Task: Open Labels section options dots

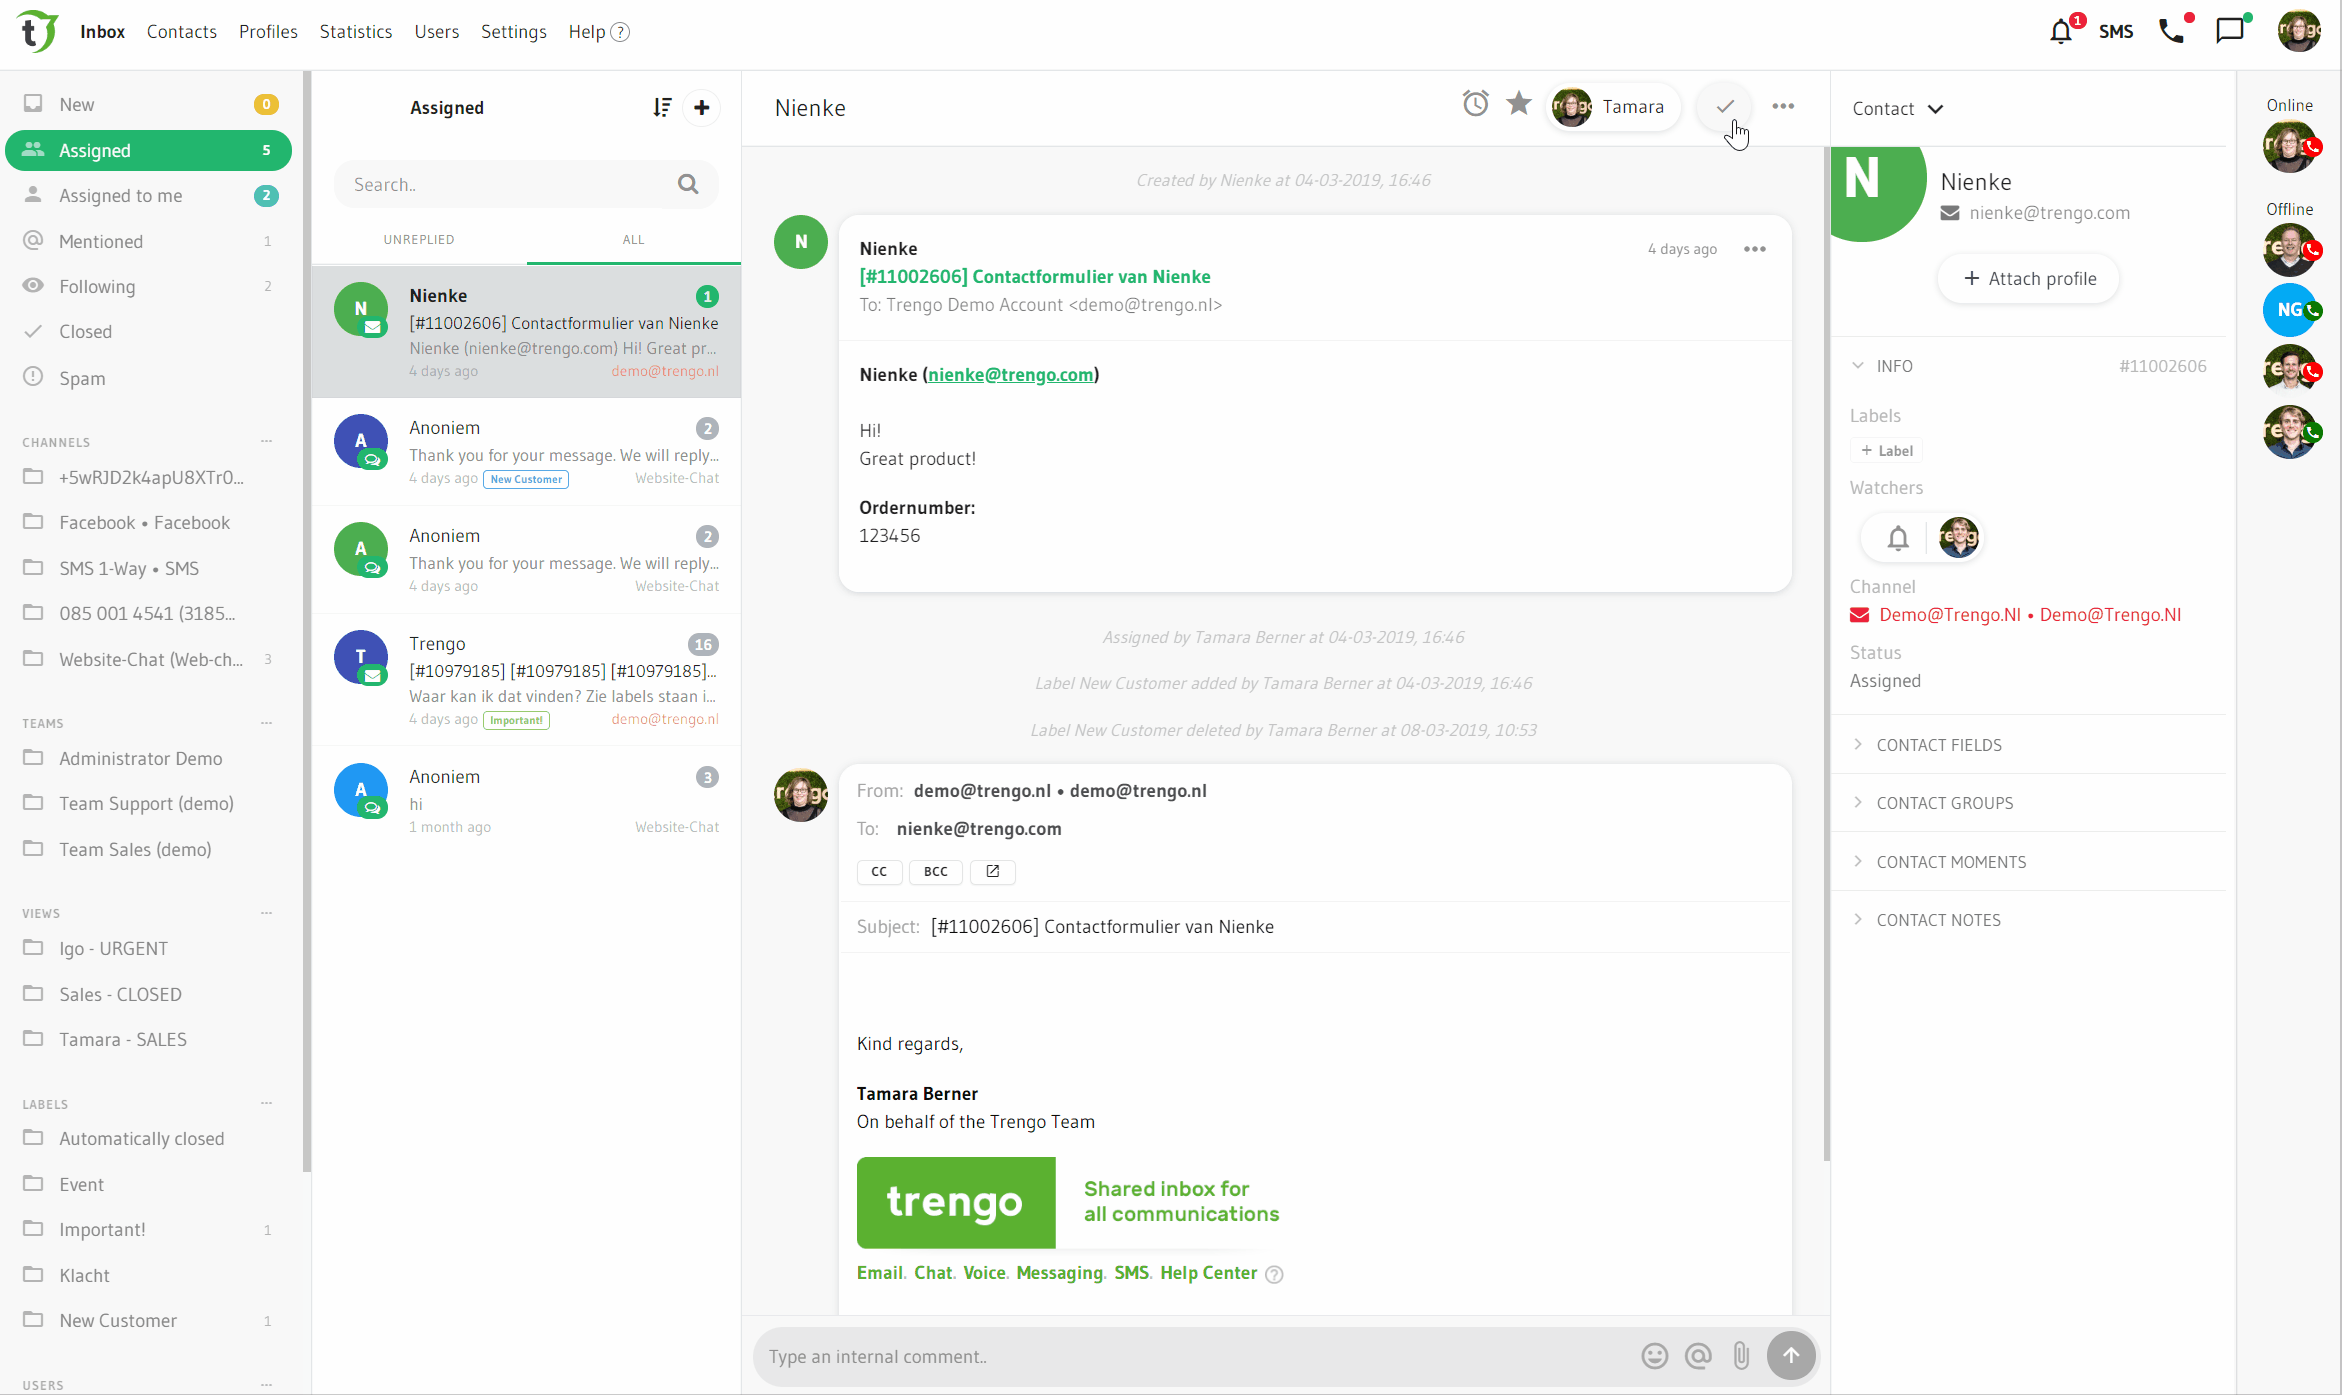Action: coord(267,1103)
